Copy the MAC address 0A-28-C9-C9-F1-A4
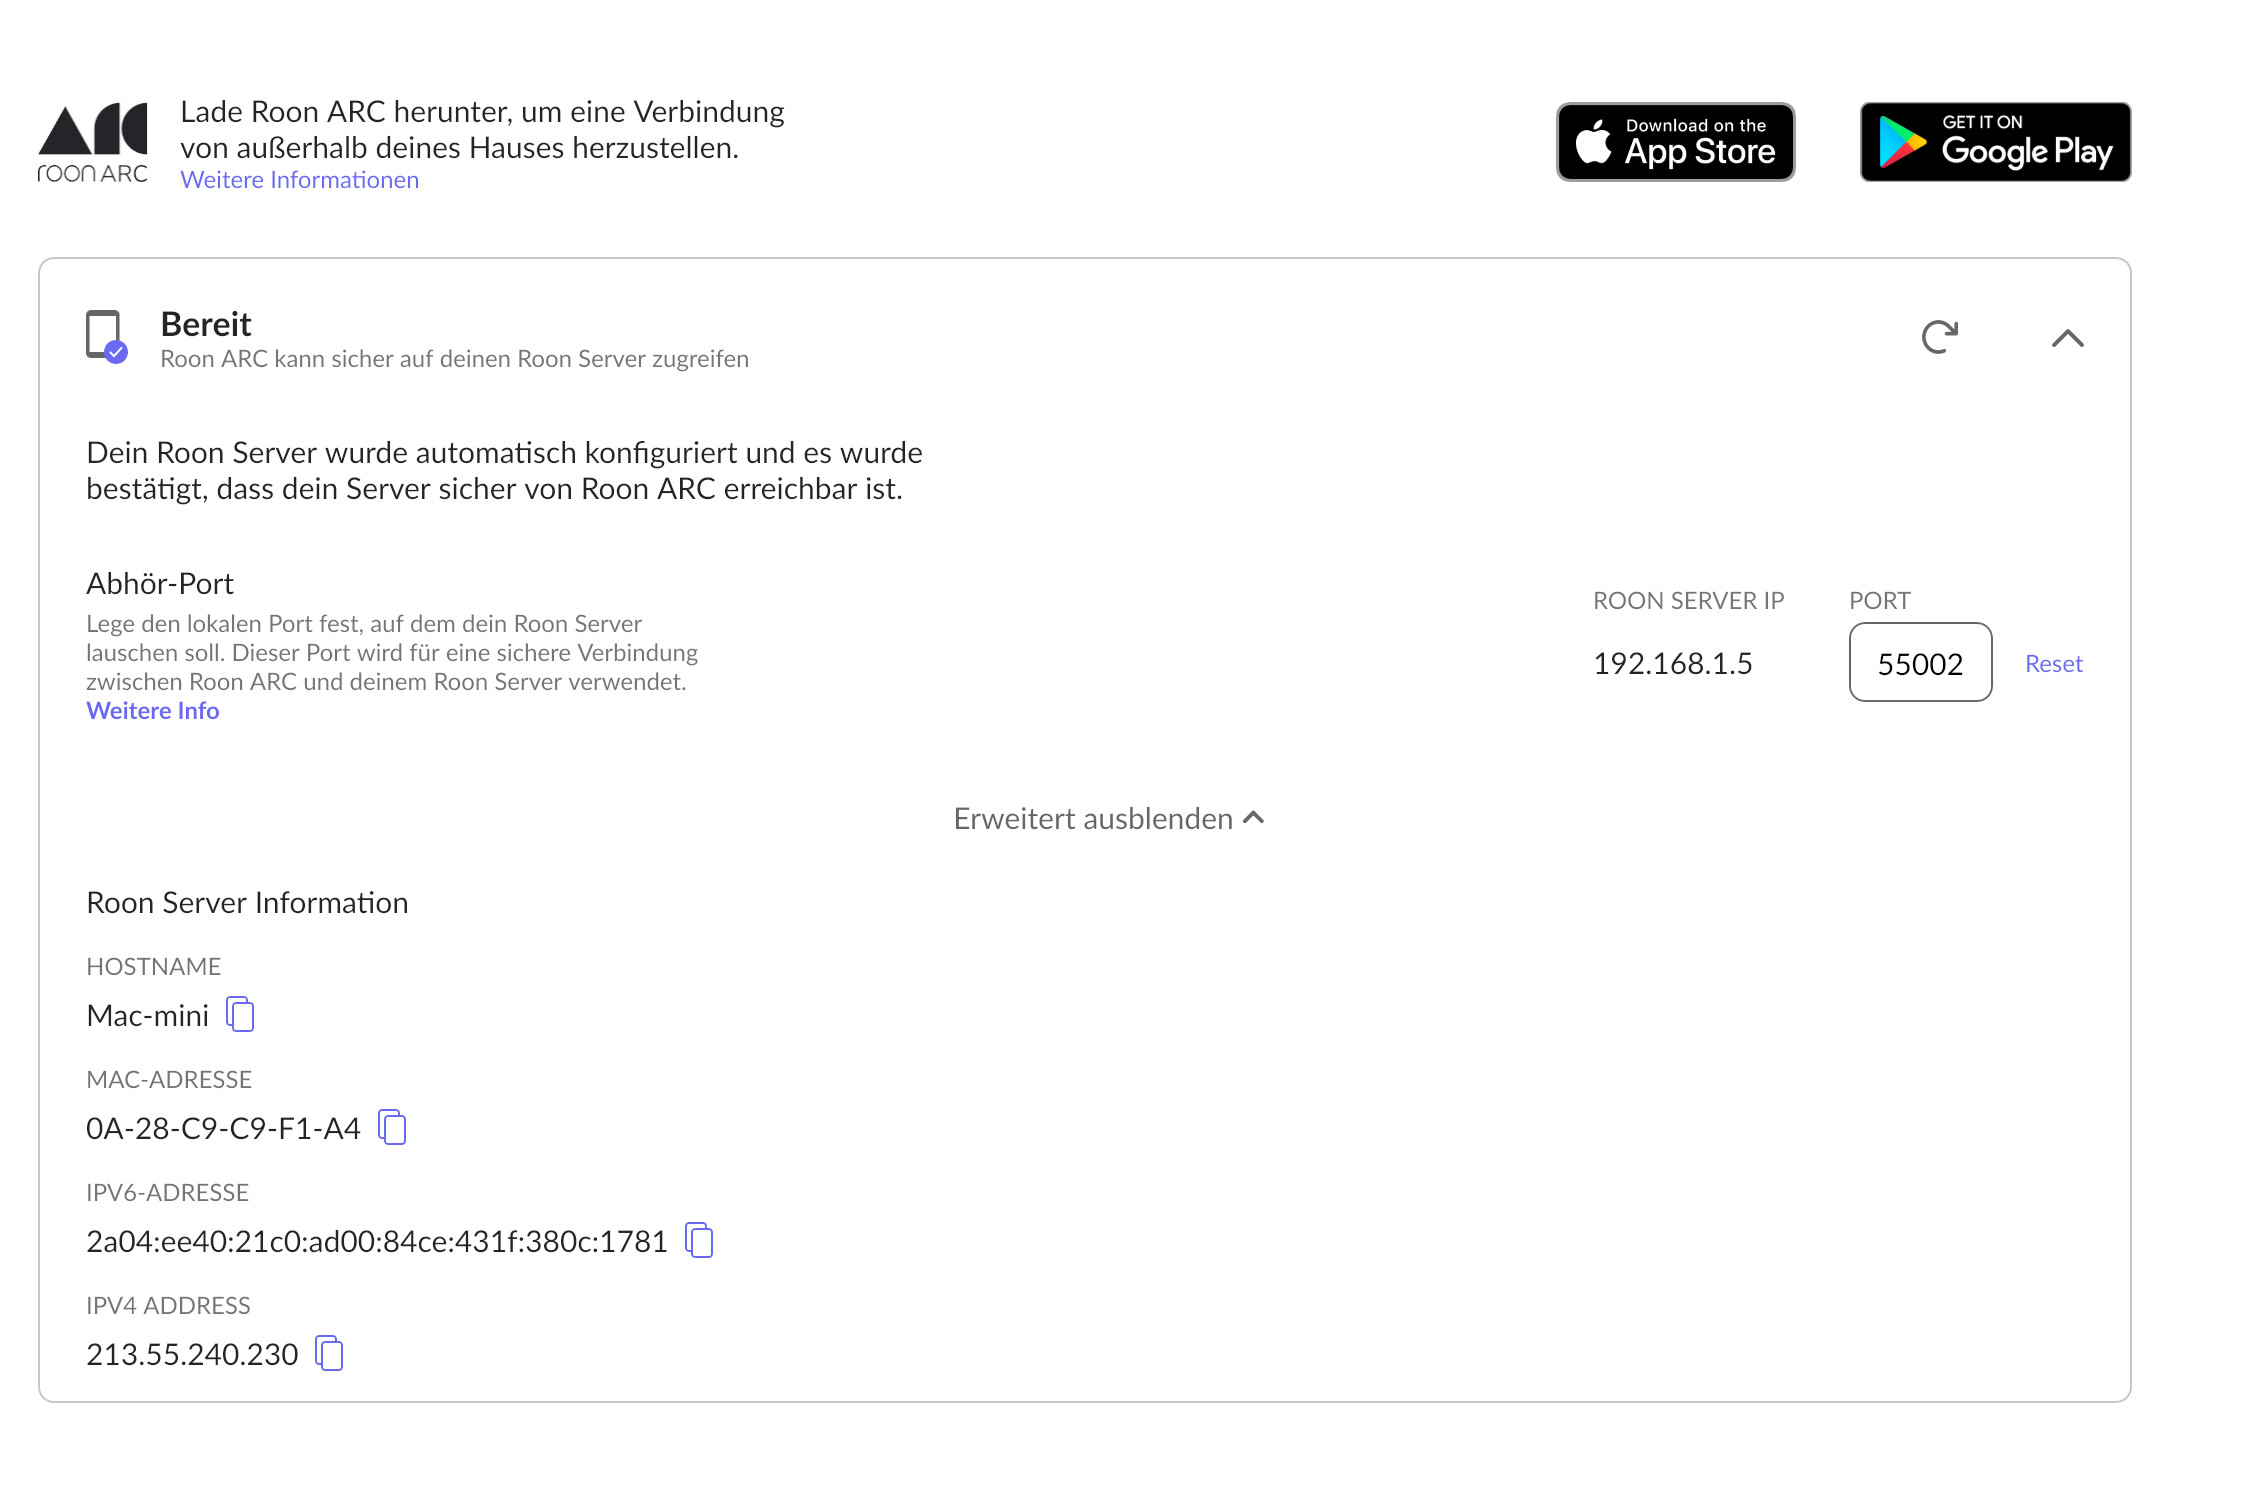2244x1508 pixels. 392,1128
